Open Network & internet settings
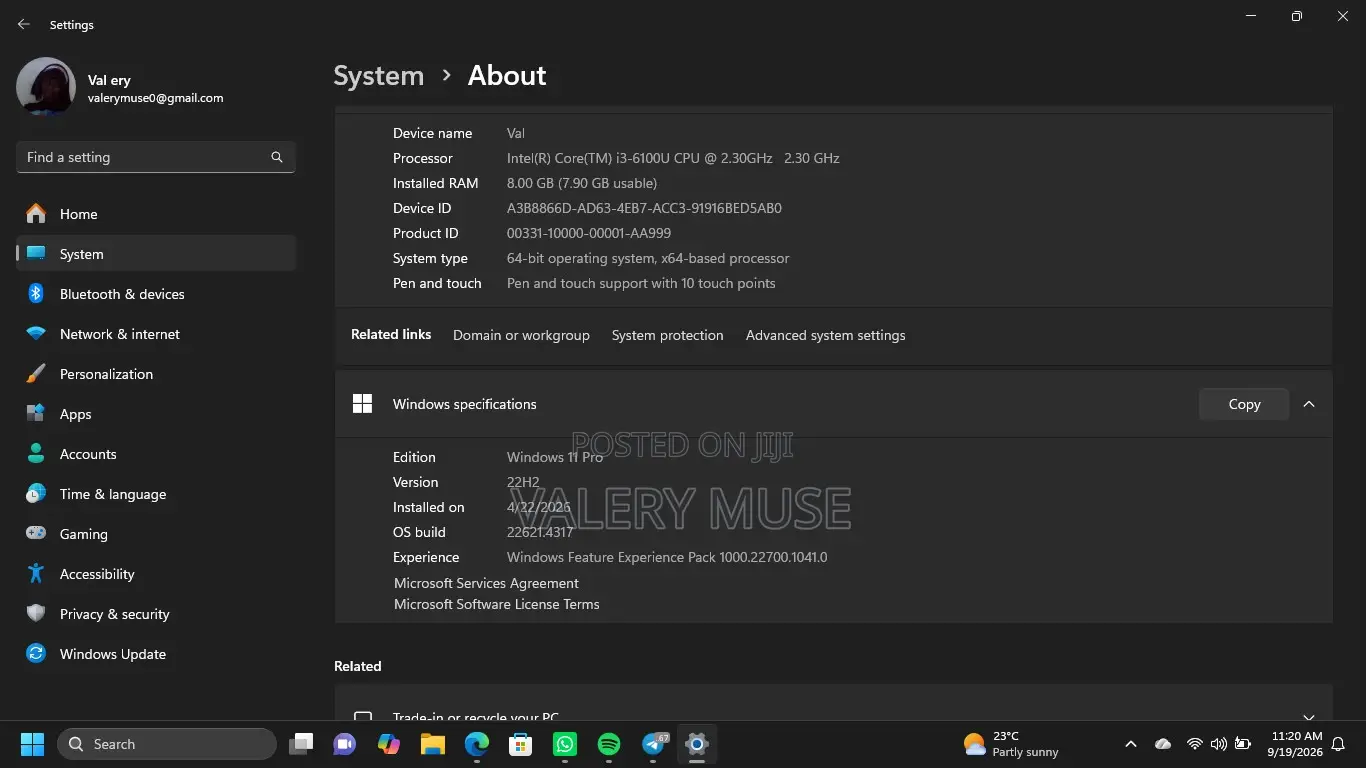This screenshot has height=768, width=1366. 156,334
